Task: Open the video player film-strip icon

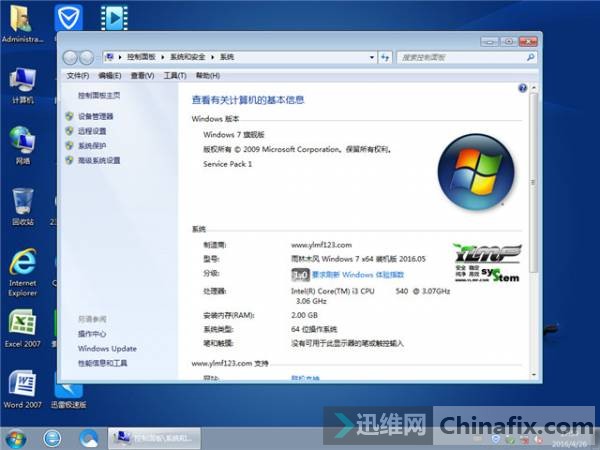Action: (114, 18)
